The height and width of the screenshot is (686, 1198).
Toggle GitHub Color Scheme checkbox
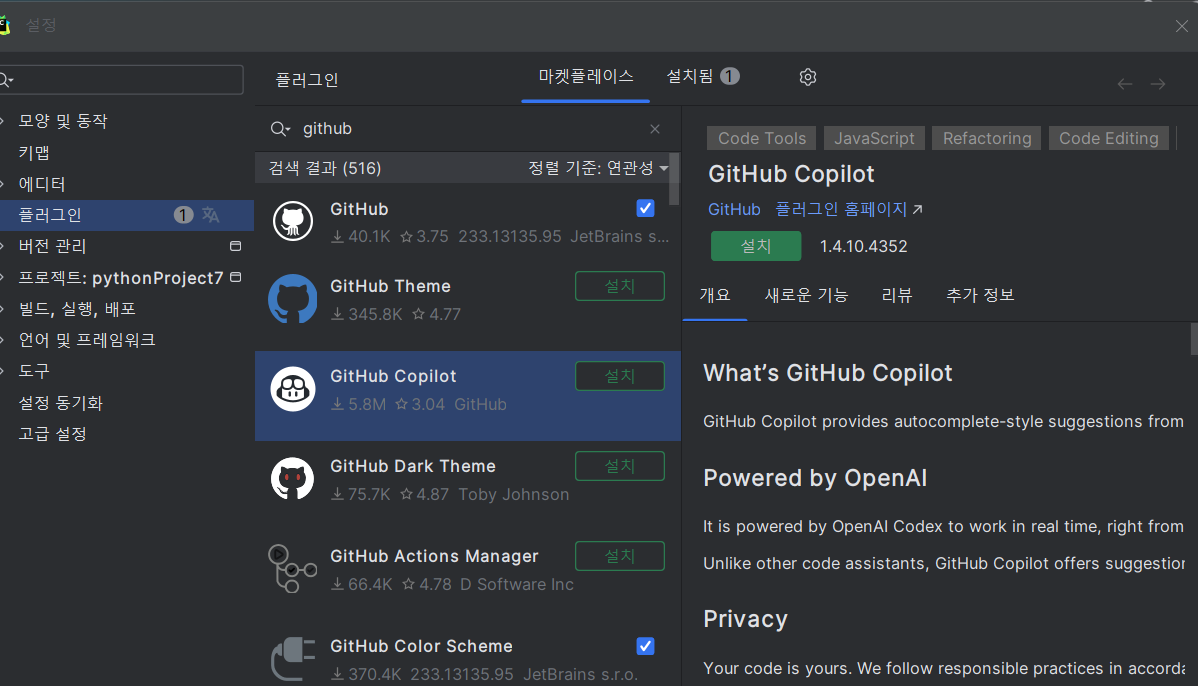point(645,646)
